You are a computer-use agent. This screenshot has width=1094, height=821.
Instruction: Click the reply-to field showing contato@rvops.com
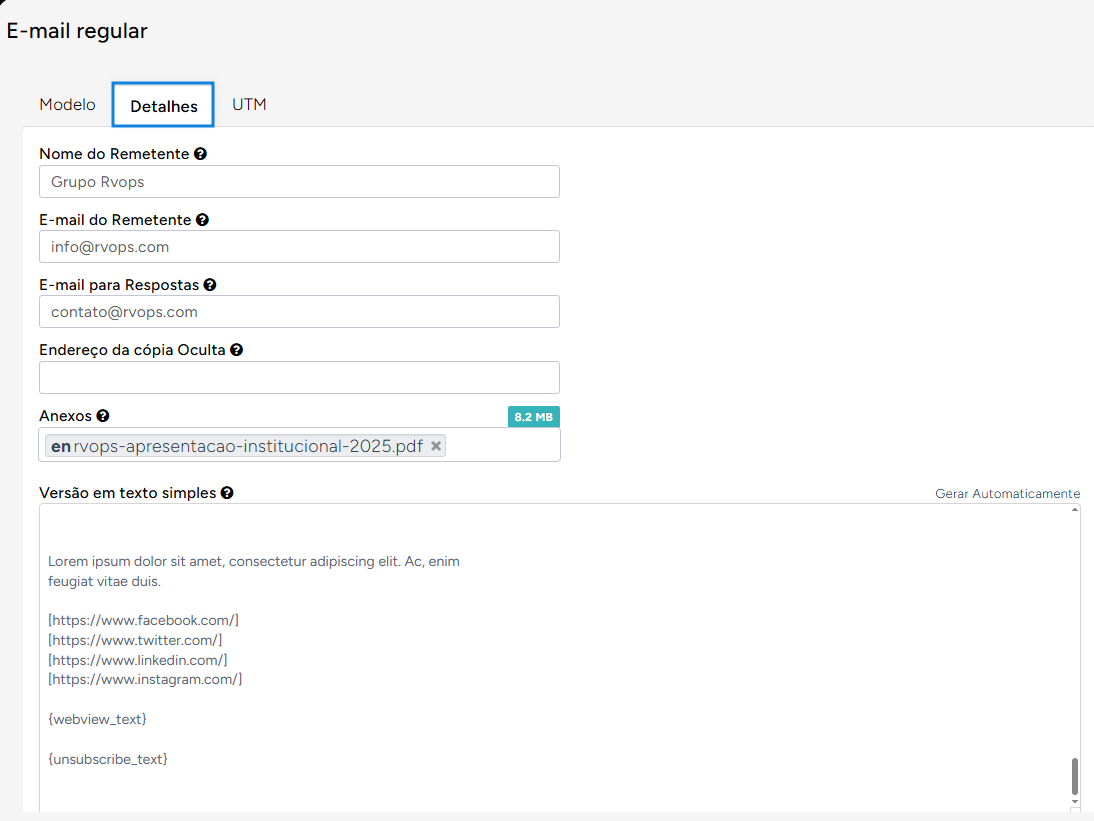299,312
